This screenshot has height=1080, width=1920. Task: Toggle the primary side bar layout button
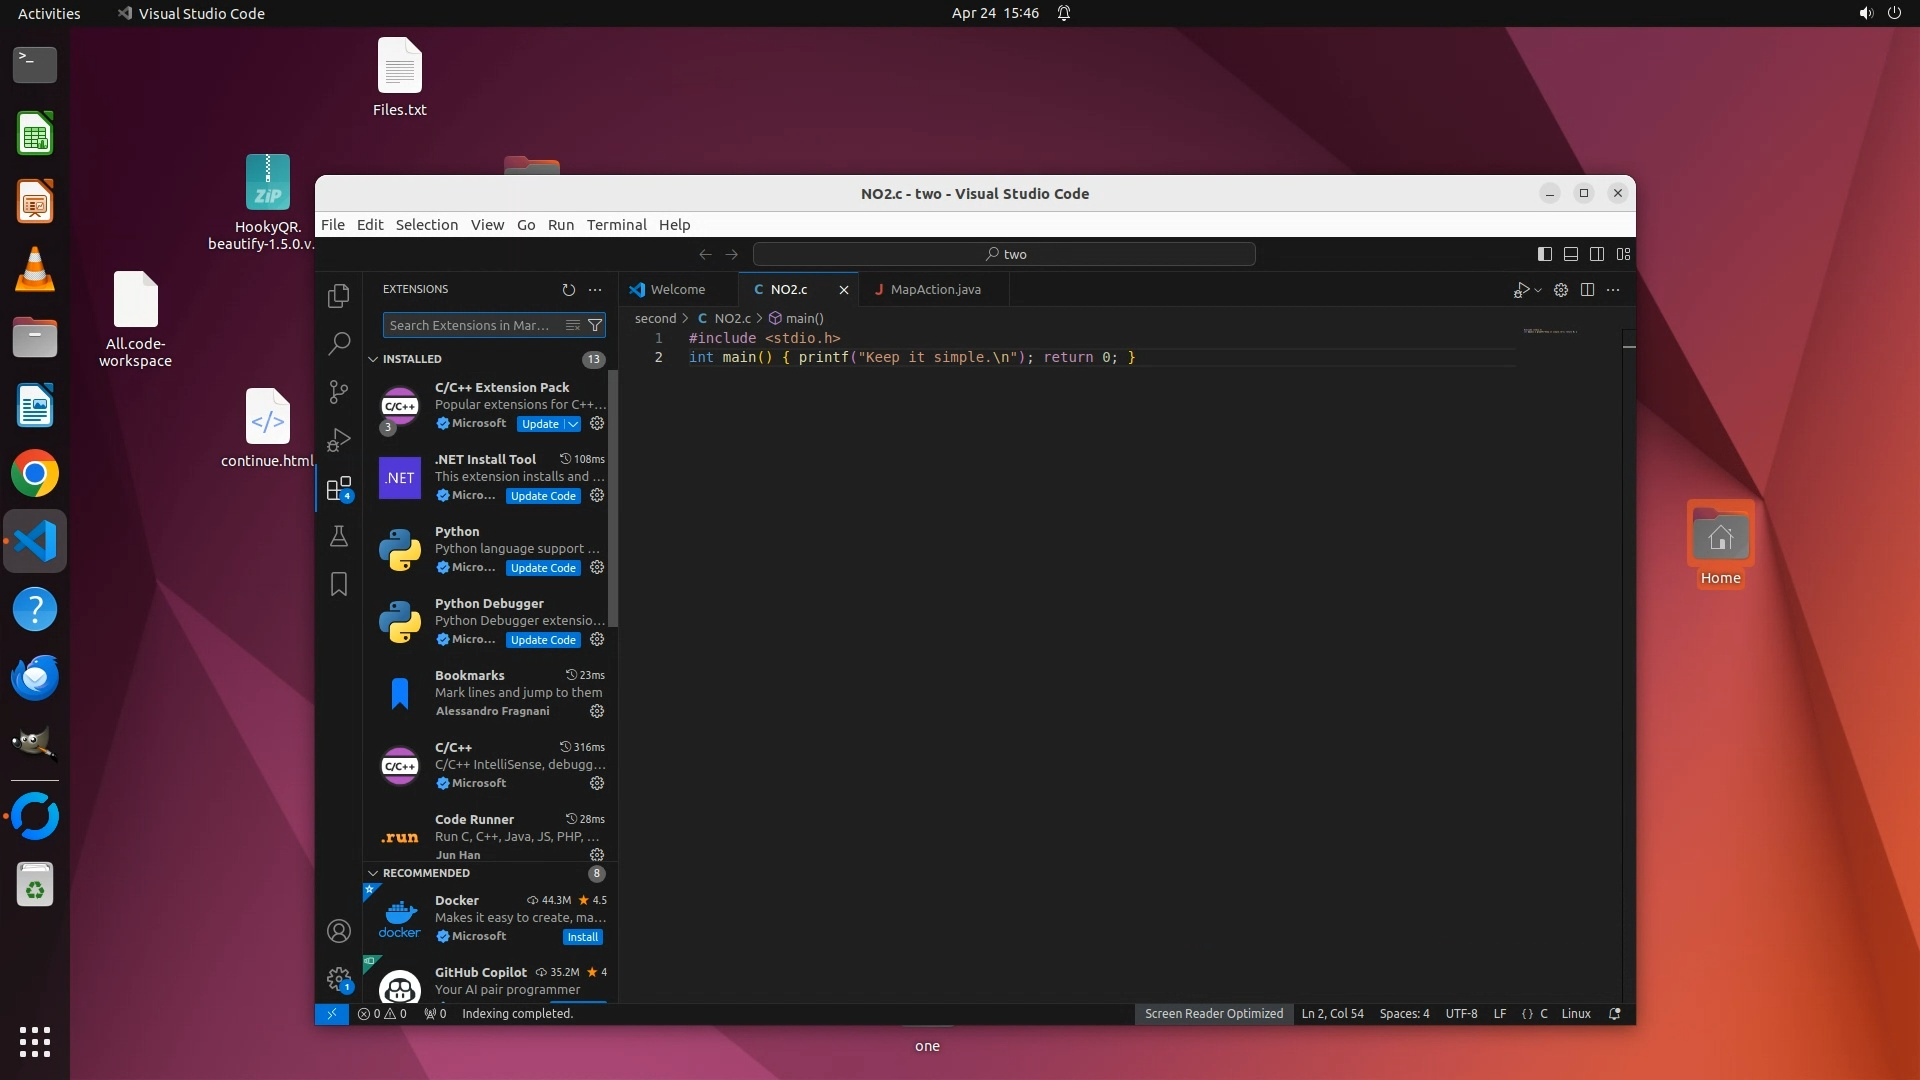click(1544, 254)
